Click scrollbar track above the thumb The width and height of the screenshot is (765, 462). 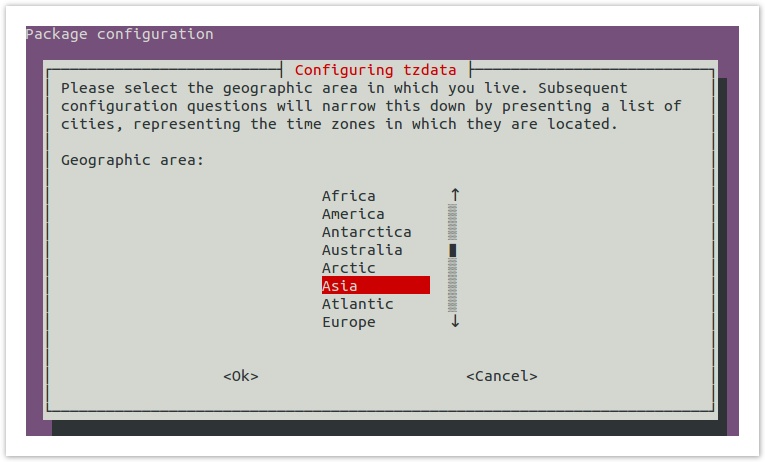tap(453, 222)
